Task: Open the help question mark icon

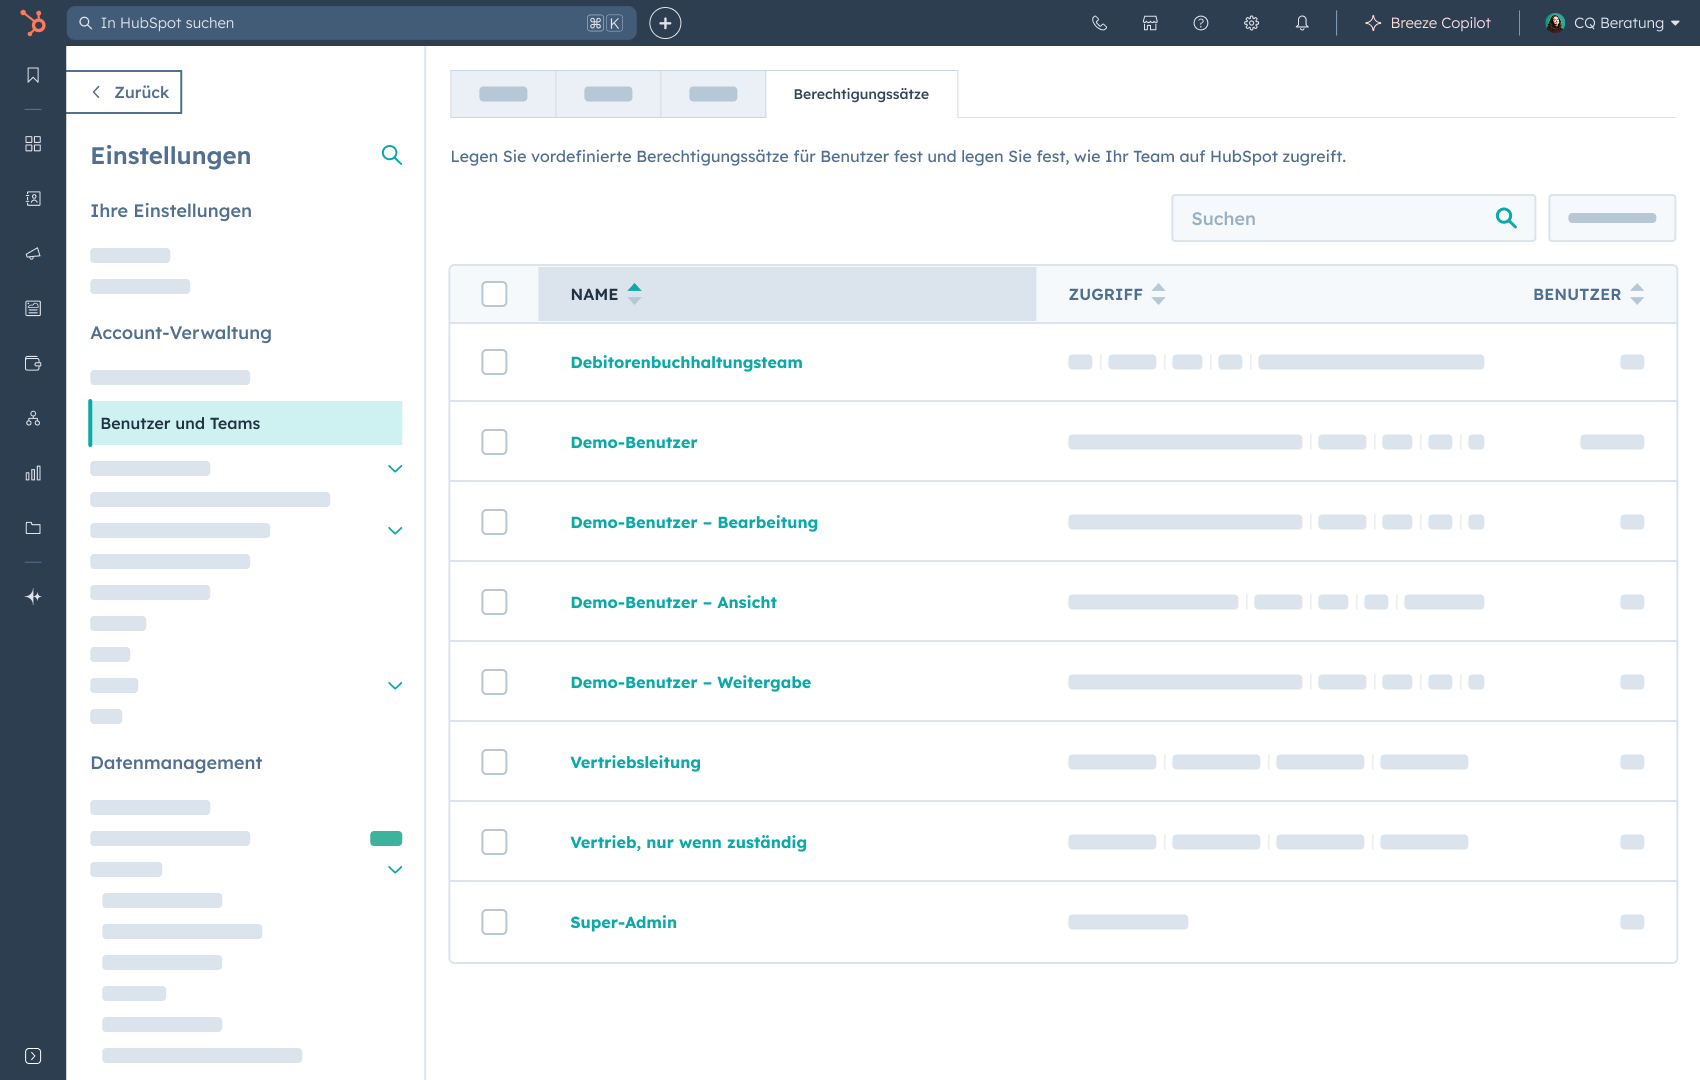Action: pyautogui.click(x=1201, y=23)
